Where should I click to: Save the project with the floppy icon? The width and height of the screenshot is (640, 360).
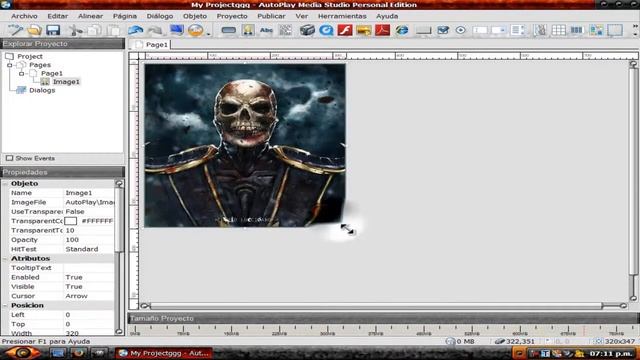[53, 30]
